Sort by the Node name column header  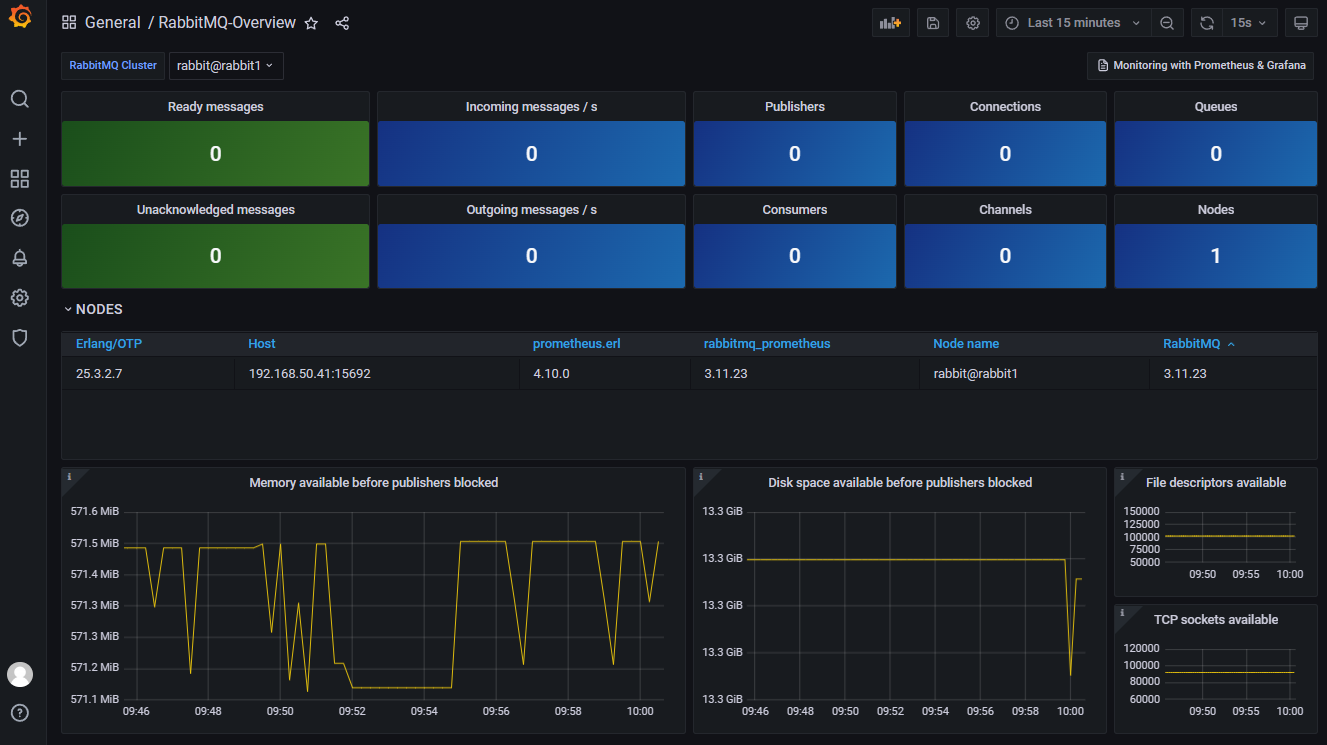(x=966, y=344)
